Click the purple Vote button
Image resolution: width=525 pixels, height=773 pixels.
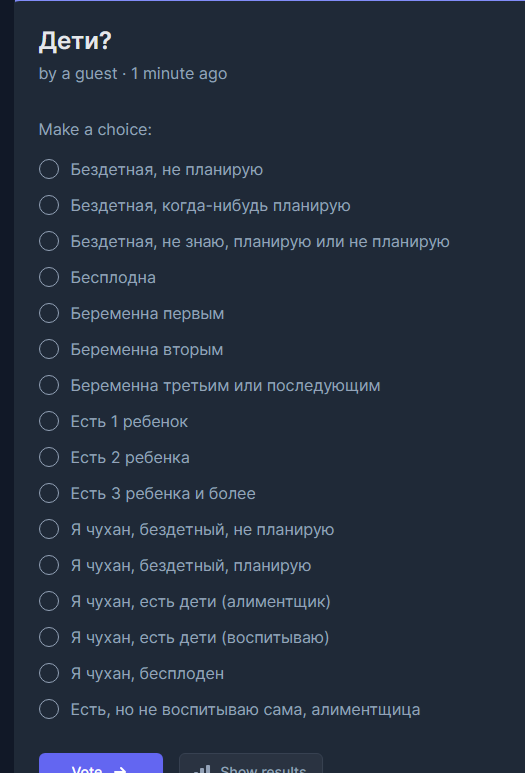point(101,764)
